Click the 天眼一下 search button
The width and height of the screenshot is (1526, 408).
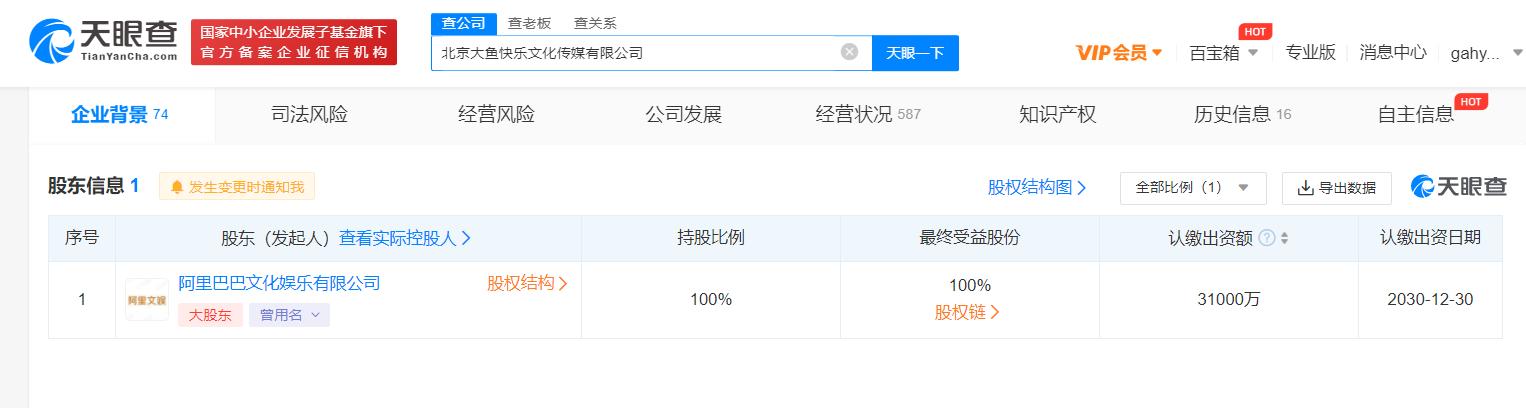click(x=915, y=53)
